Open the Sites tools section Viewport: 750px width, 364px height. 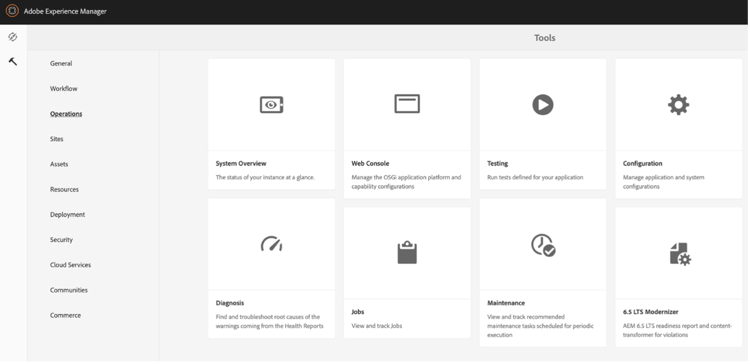tap(56, 139)
